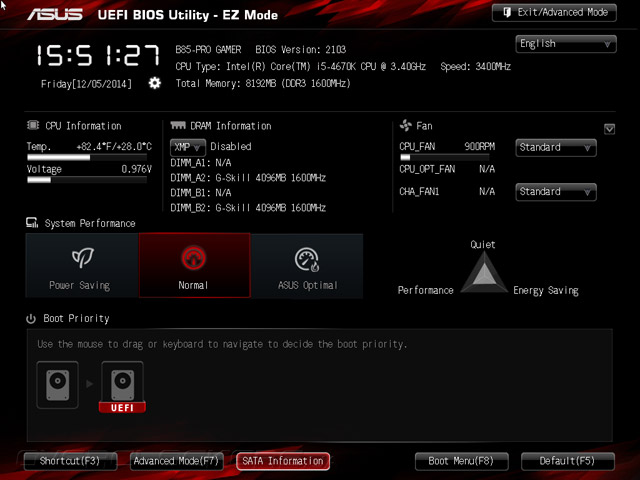Click the DIMM_B2 G-Skill 4096MB entry

[x=248, y=208]
